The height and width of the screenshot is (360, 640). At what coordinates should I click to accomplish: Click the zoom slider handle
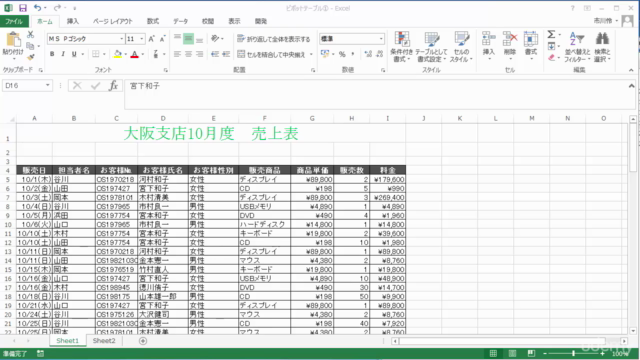(x=573, y=353)
